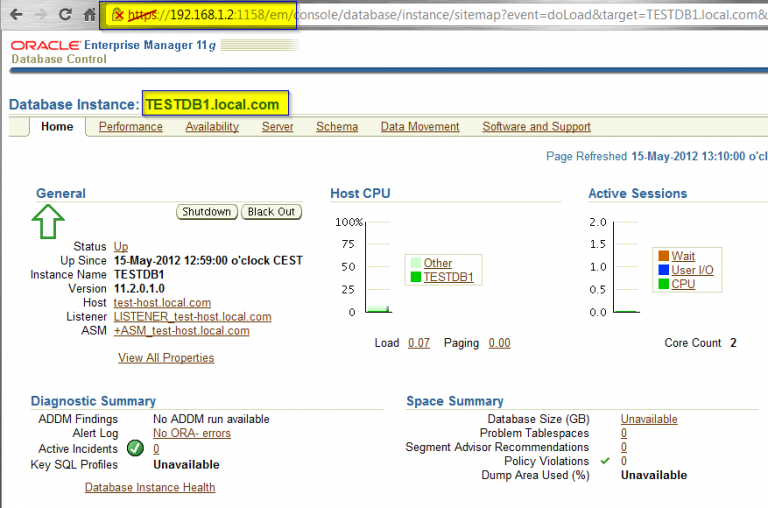The width and height of the screenshot is (768, 508).
Task: Open host link test-host.local.com
Action: click(163, 303)
